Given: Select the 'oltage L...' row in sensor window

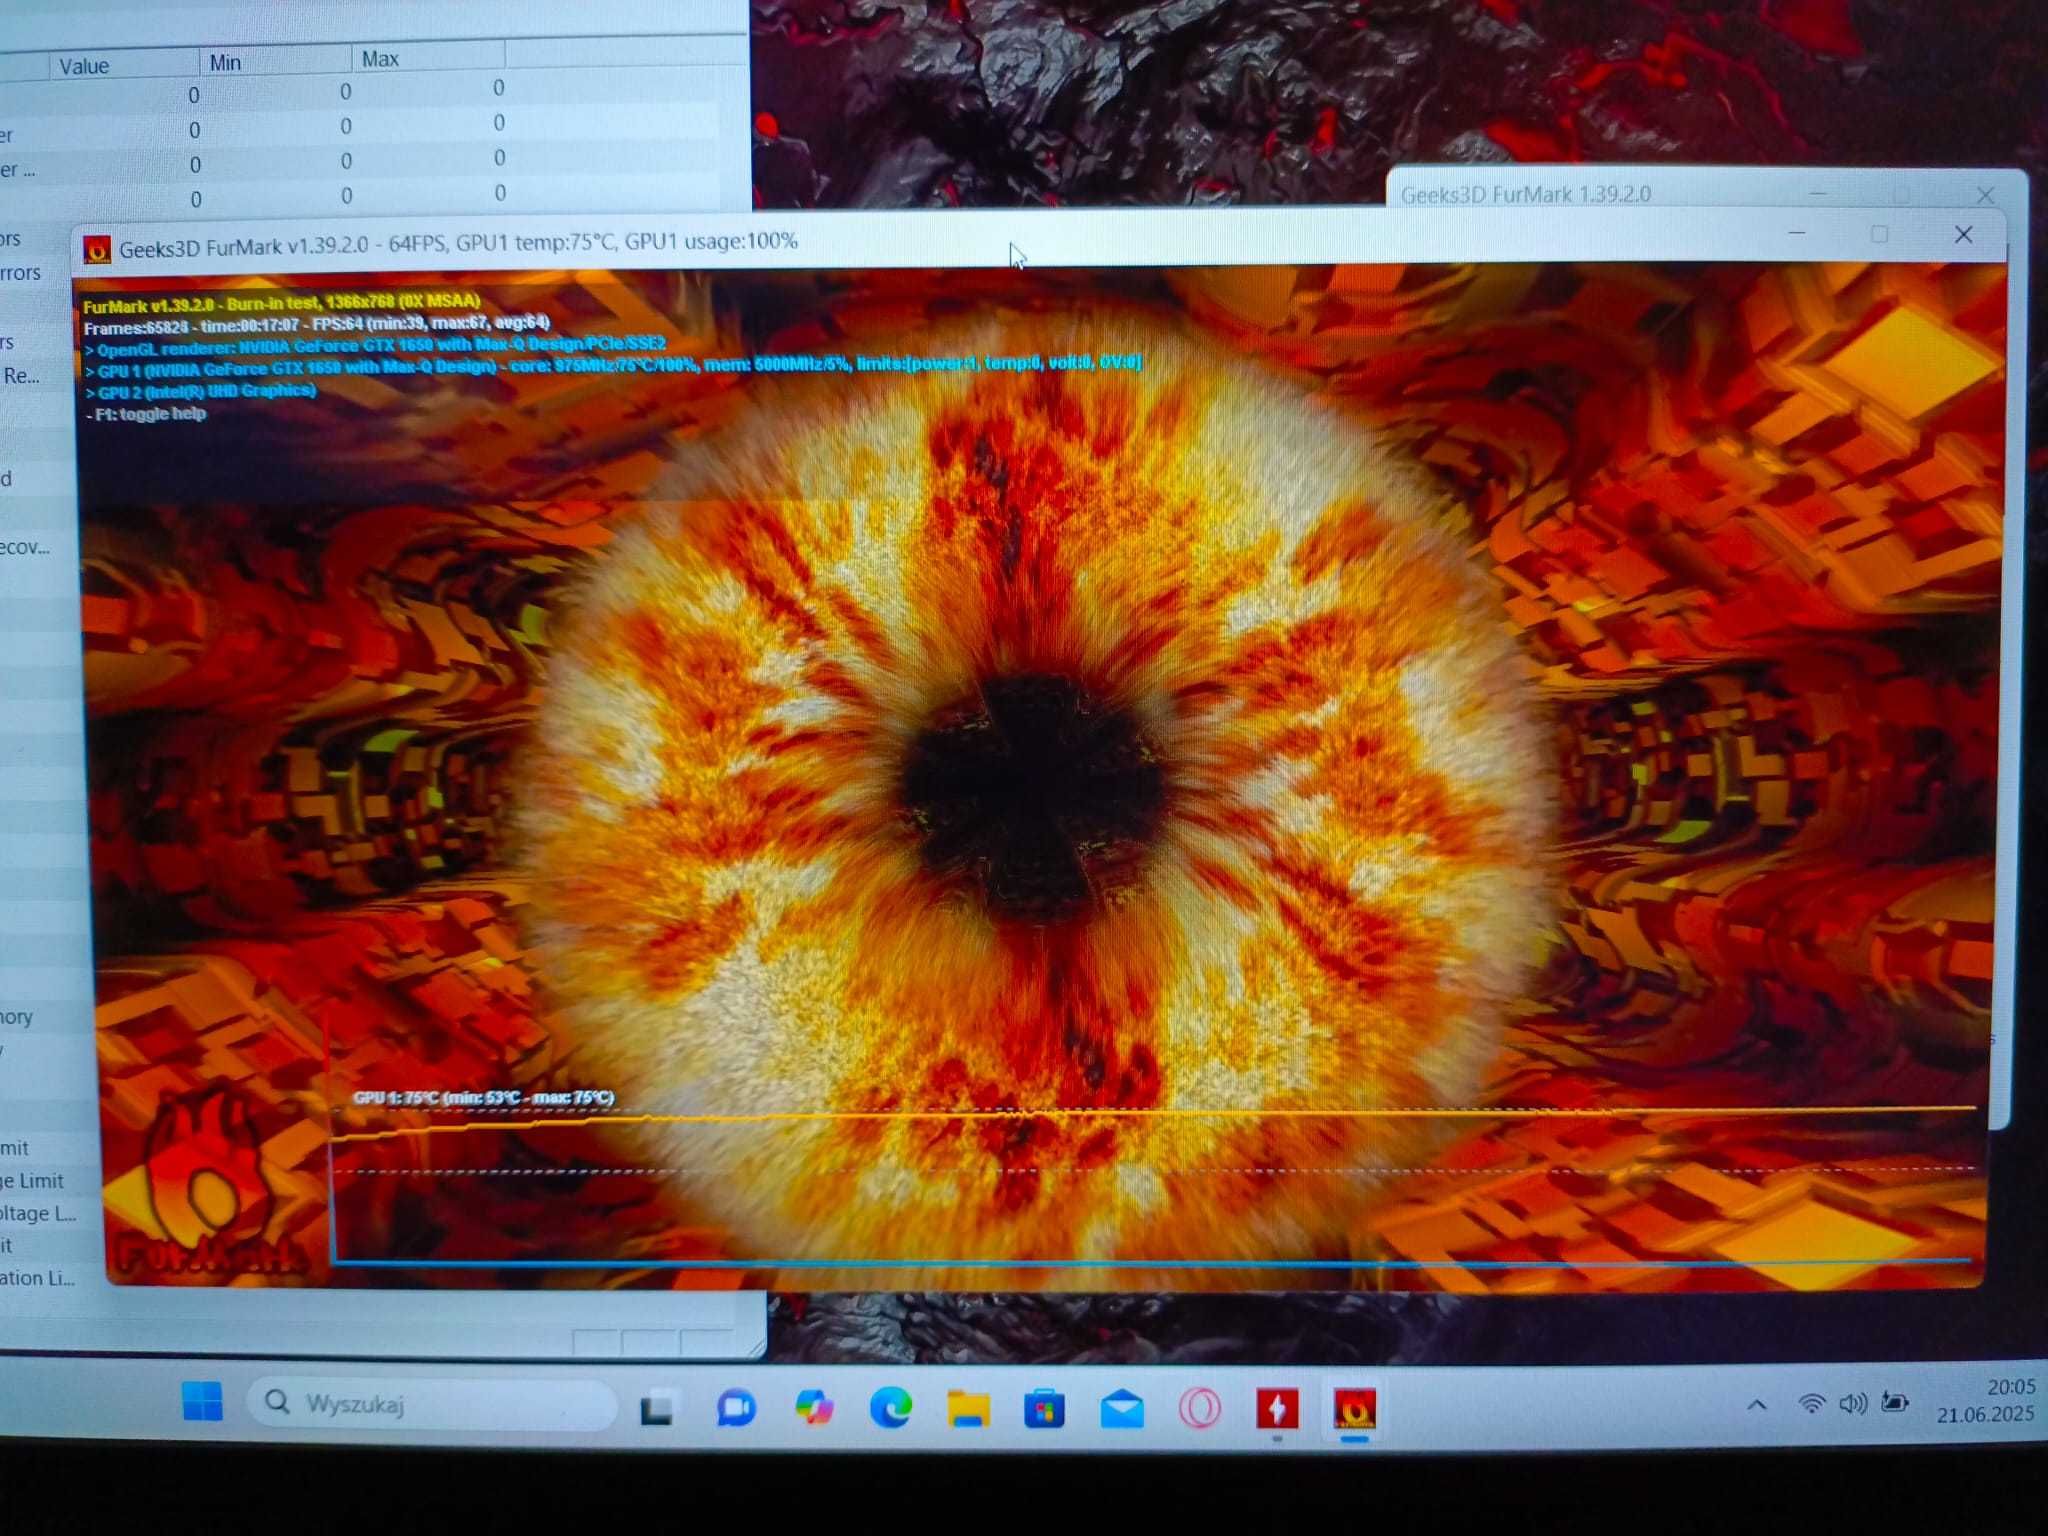Looking at the screenshot, I should (38, 1213).
